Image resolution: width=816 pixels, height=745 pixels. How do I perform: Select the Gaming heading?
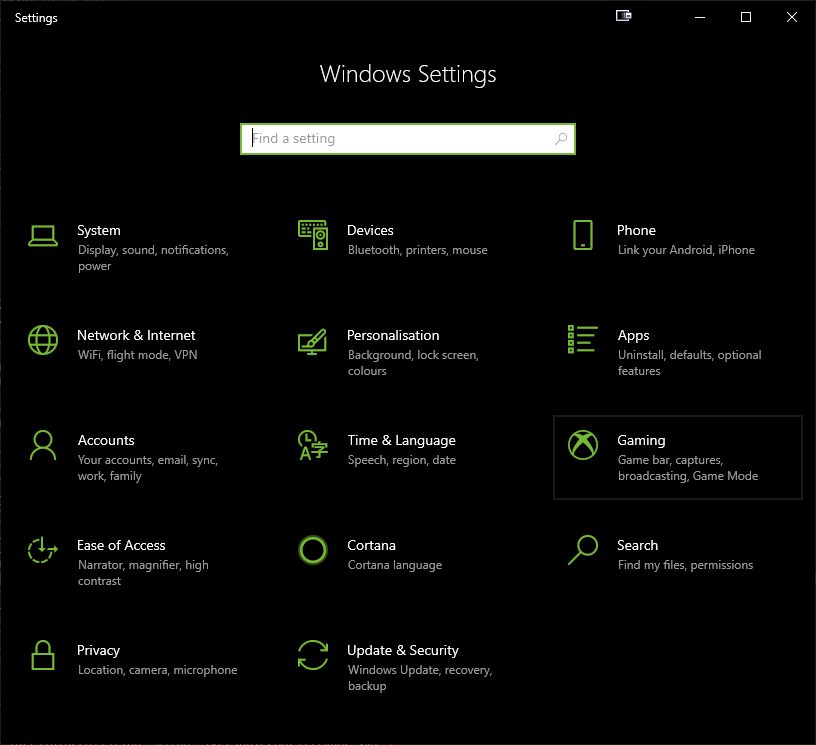pyautogui.click(x=641, y=441)
